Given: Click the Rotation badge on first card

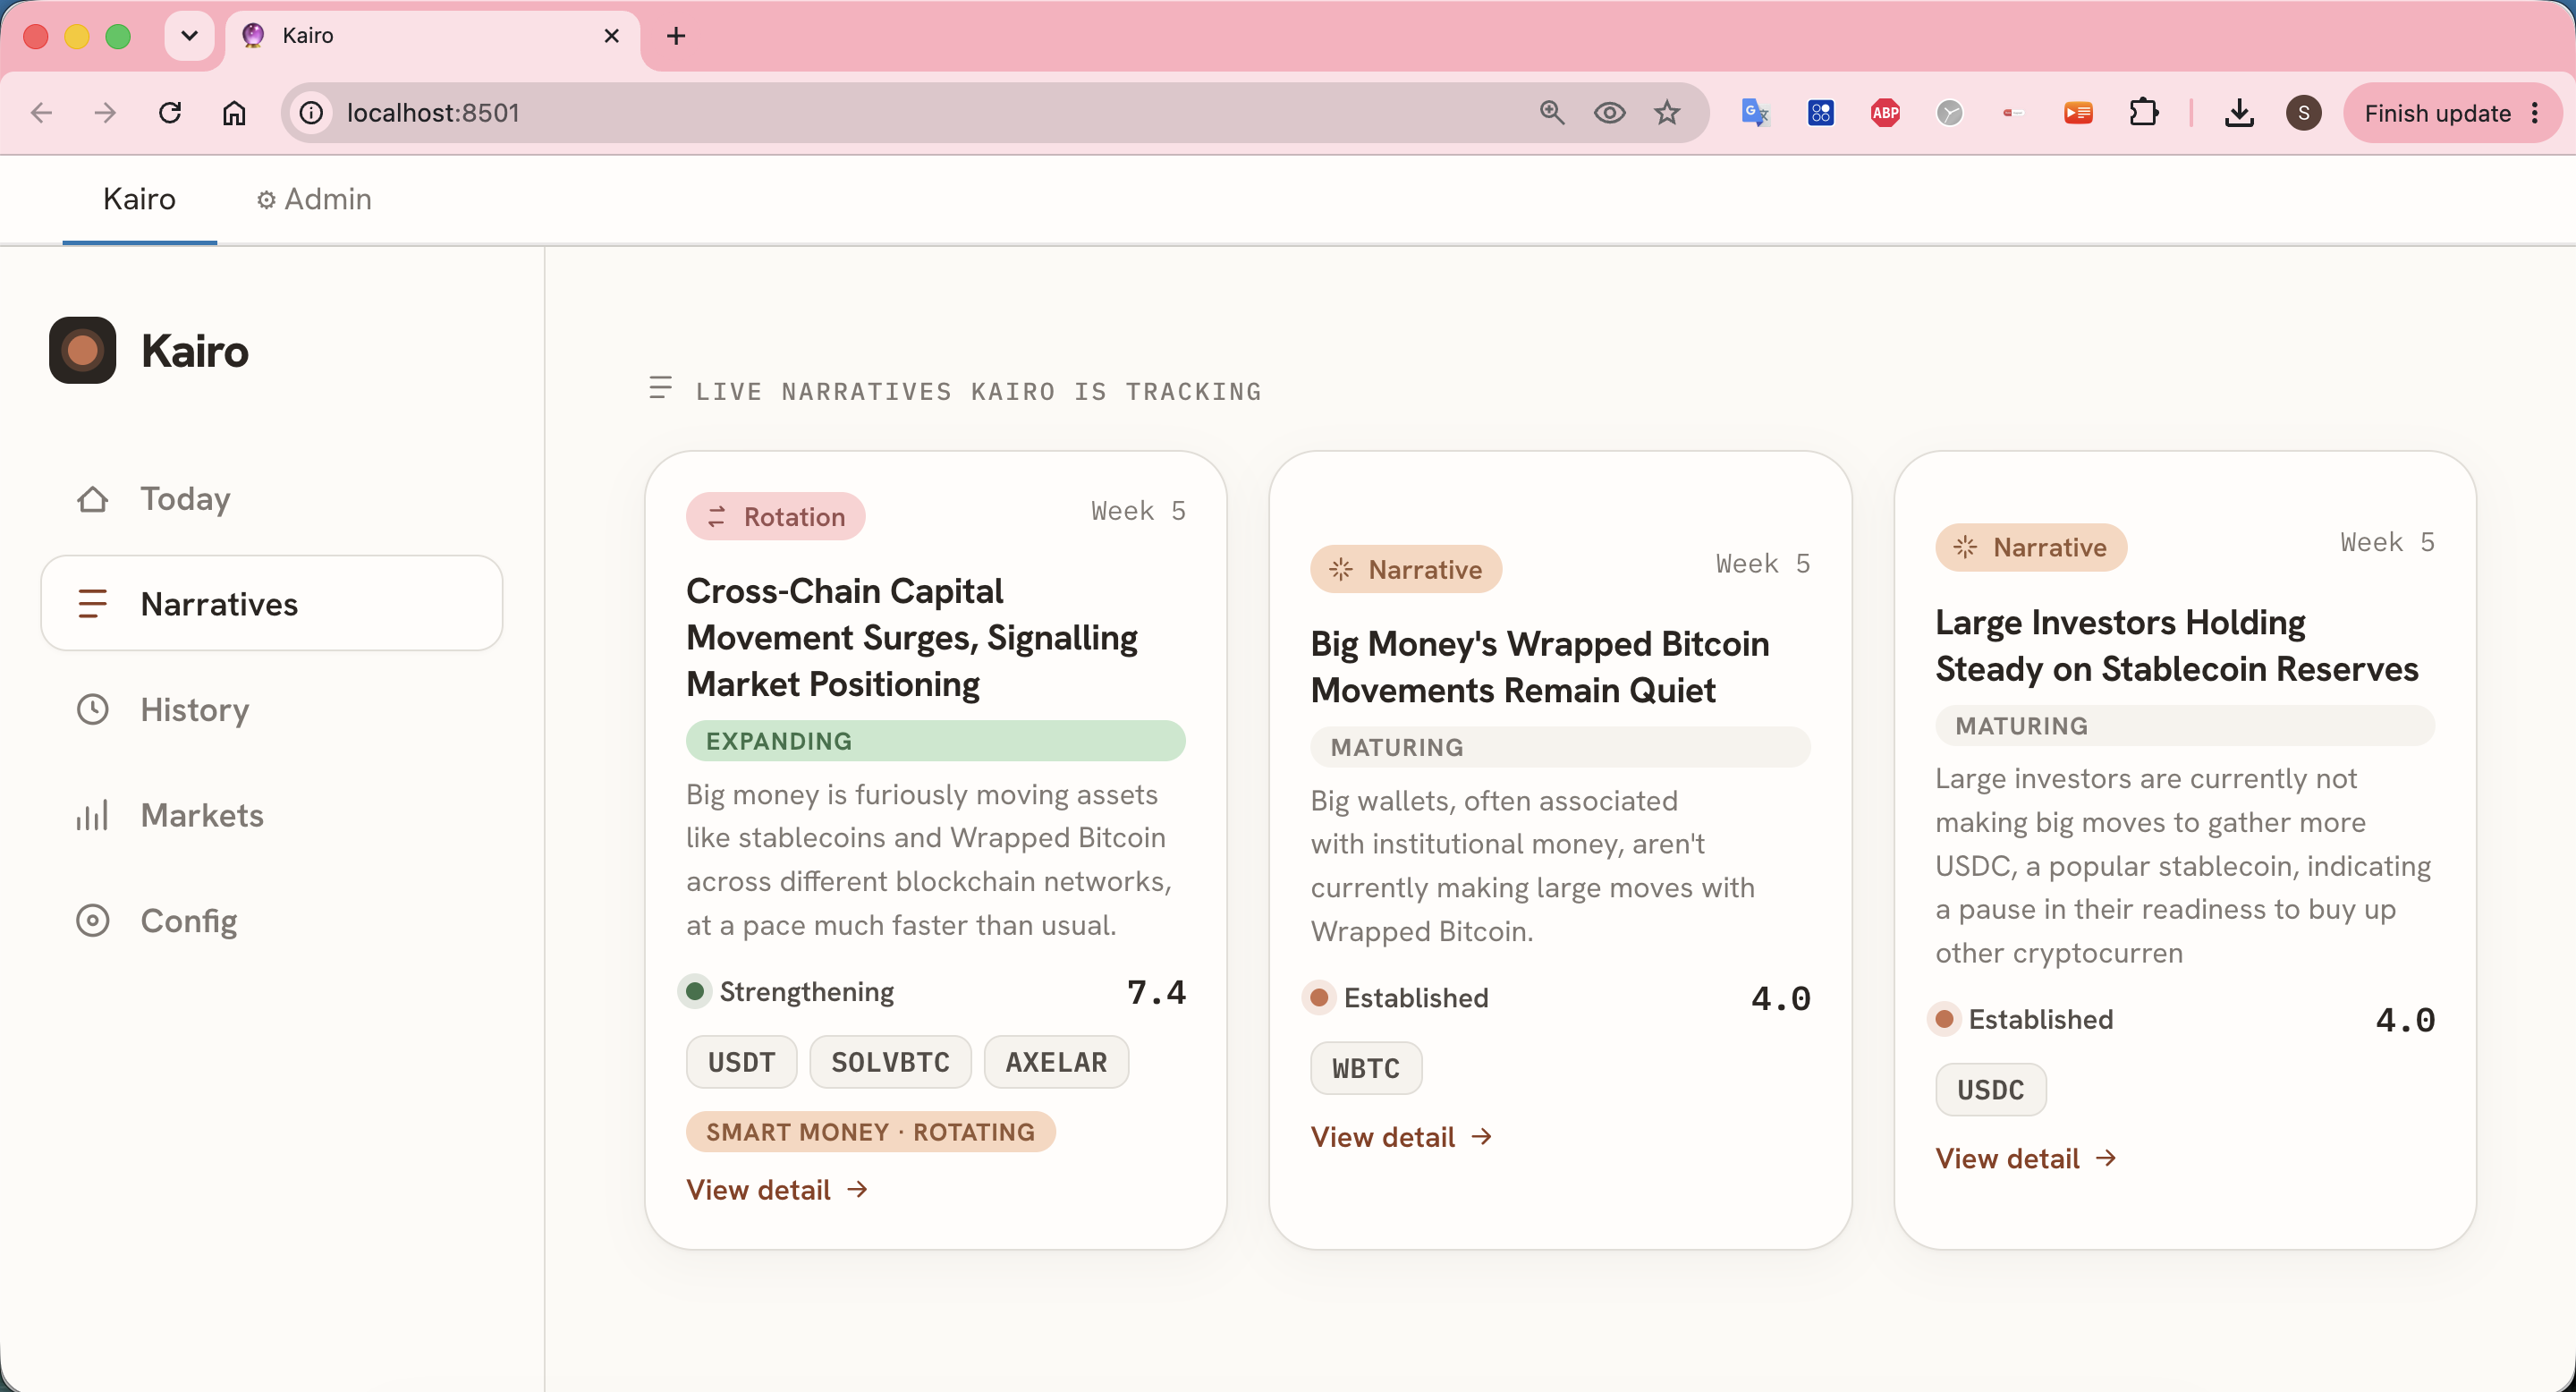Looking at the screenshot, I should [775, 516].
